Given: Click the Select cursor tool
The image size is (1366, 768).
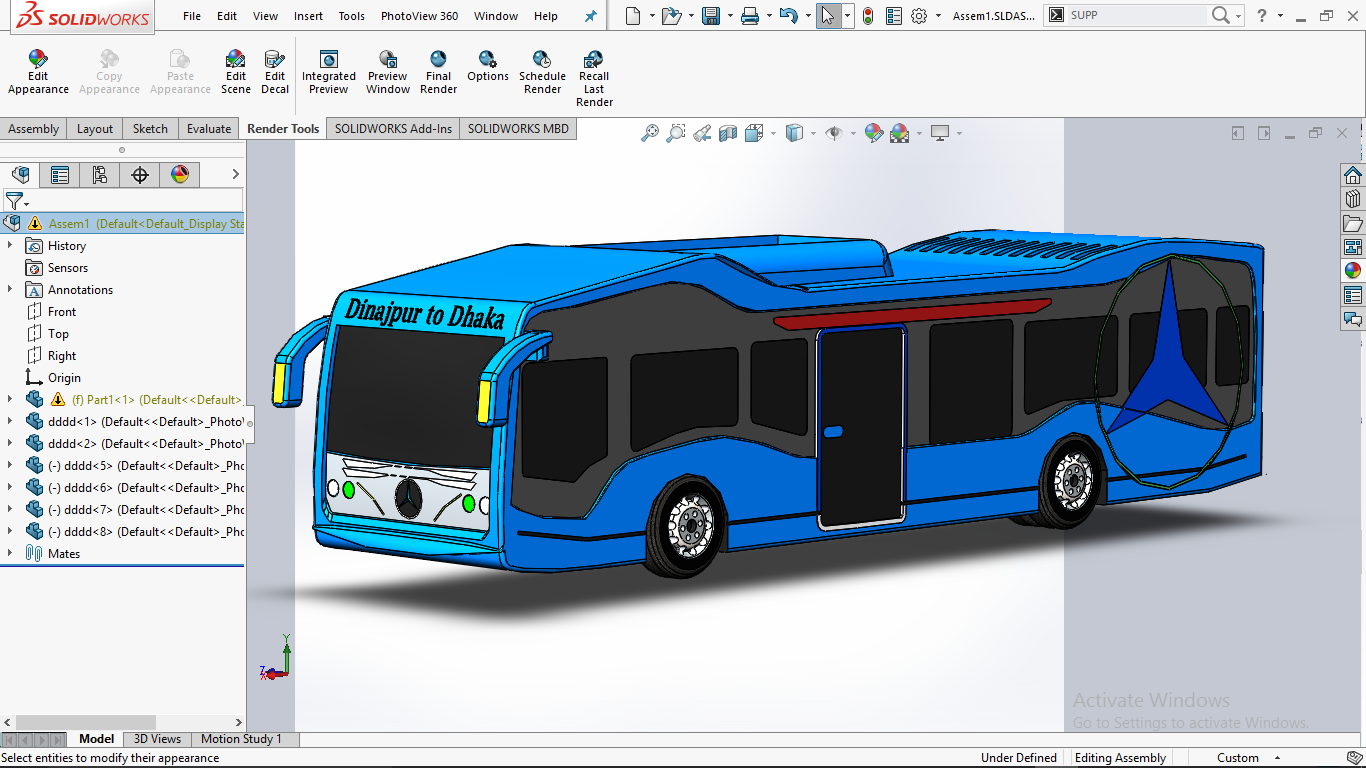Looking at the screenshot, I should tap(828, 16).
